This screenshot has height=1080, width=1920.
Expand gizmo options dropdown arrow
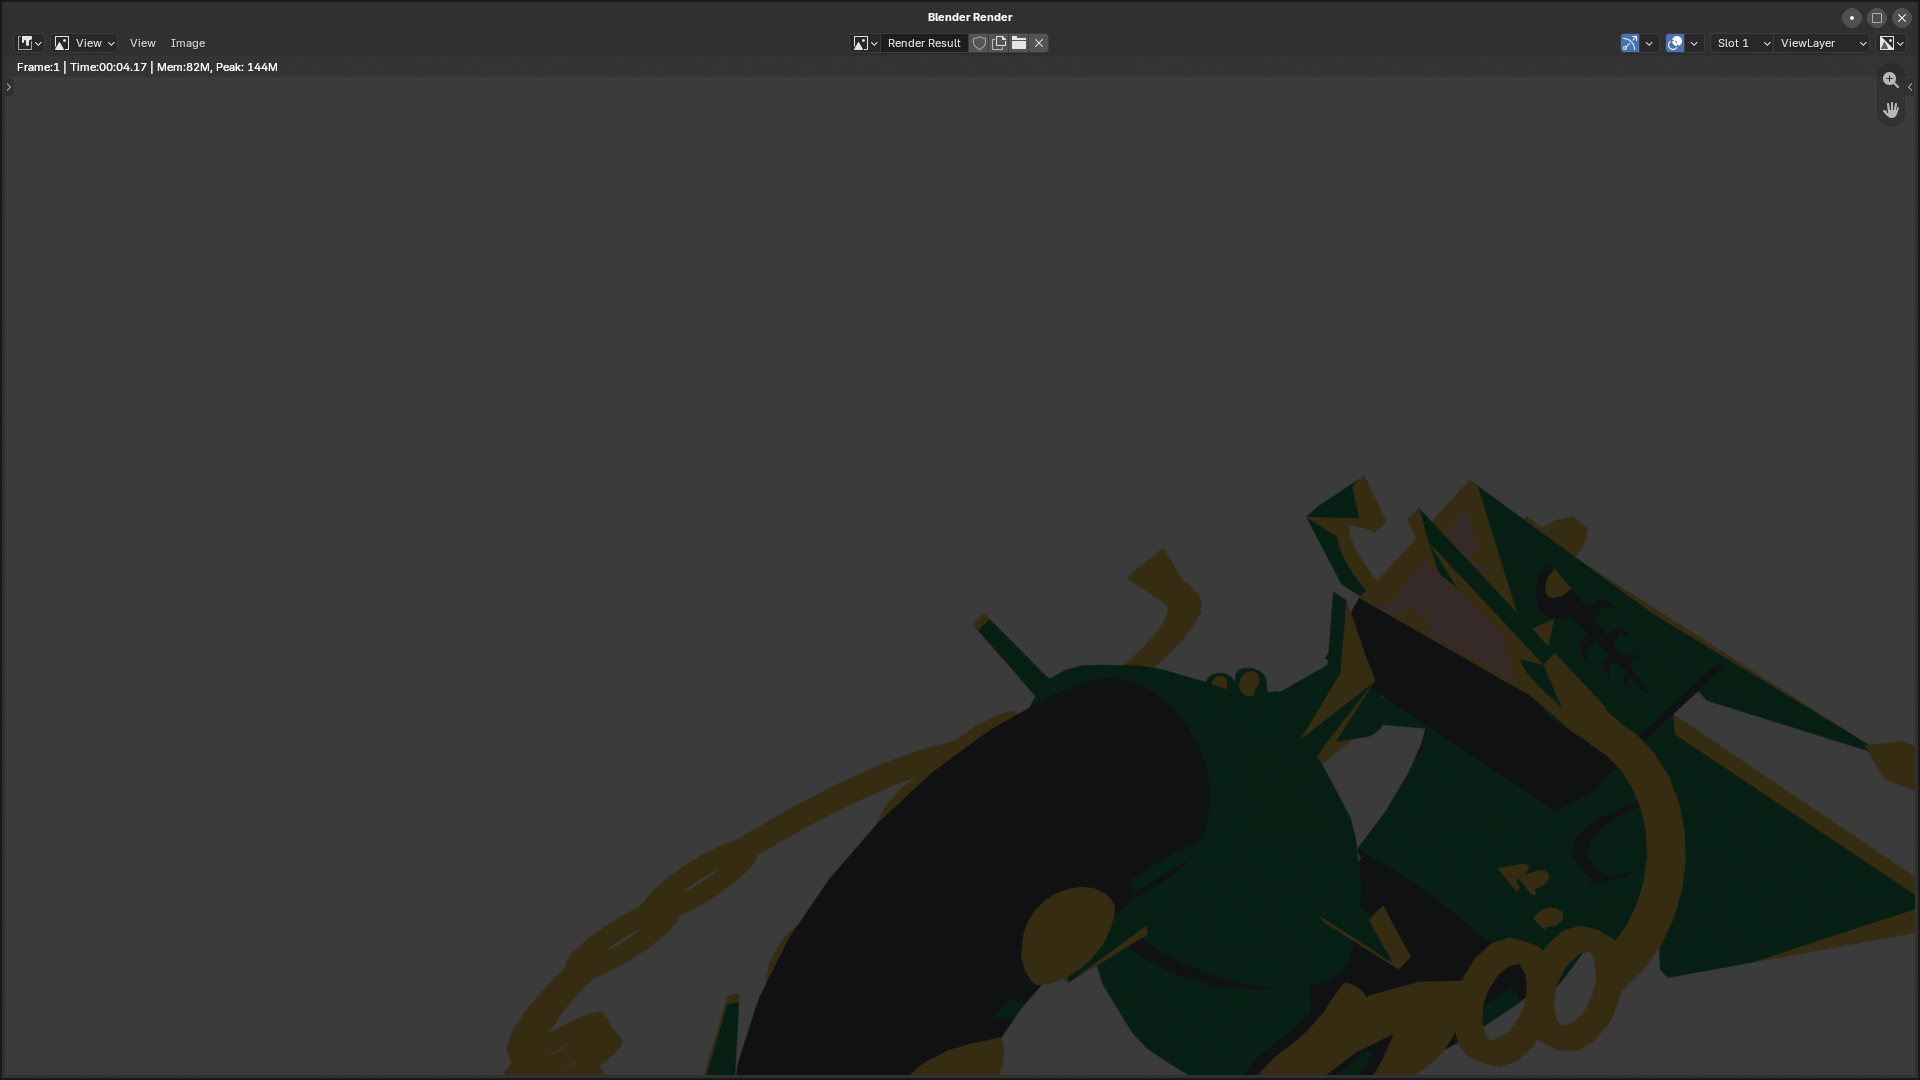pyautogui.click(x=1649, y=43)
